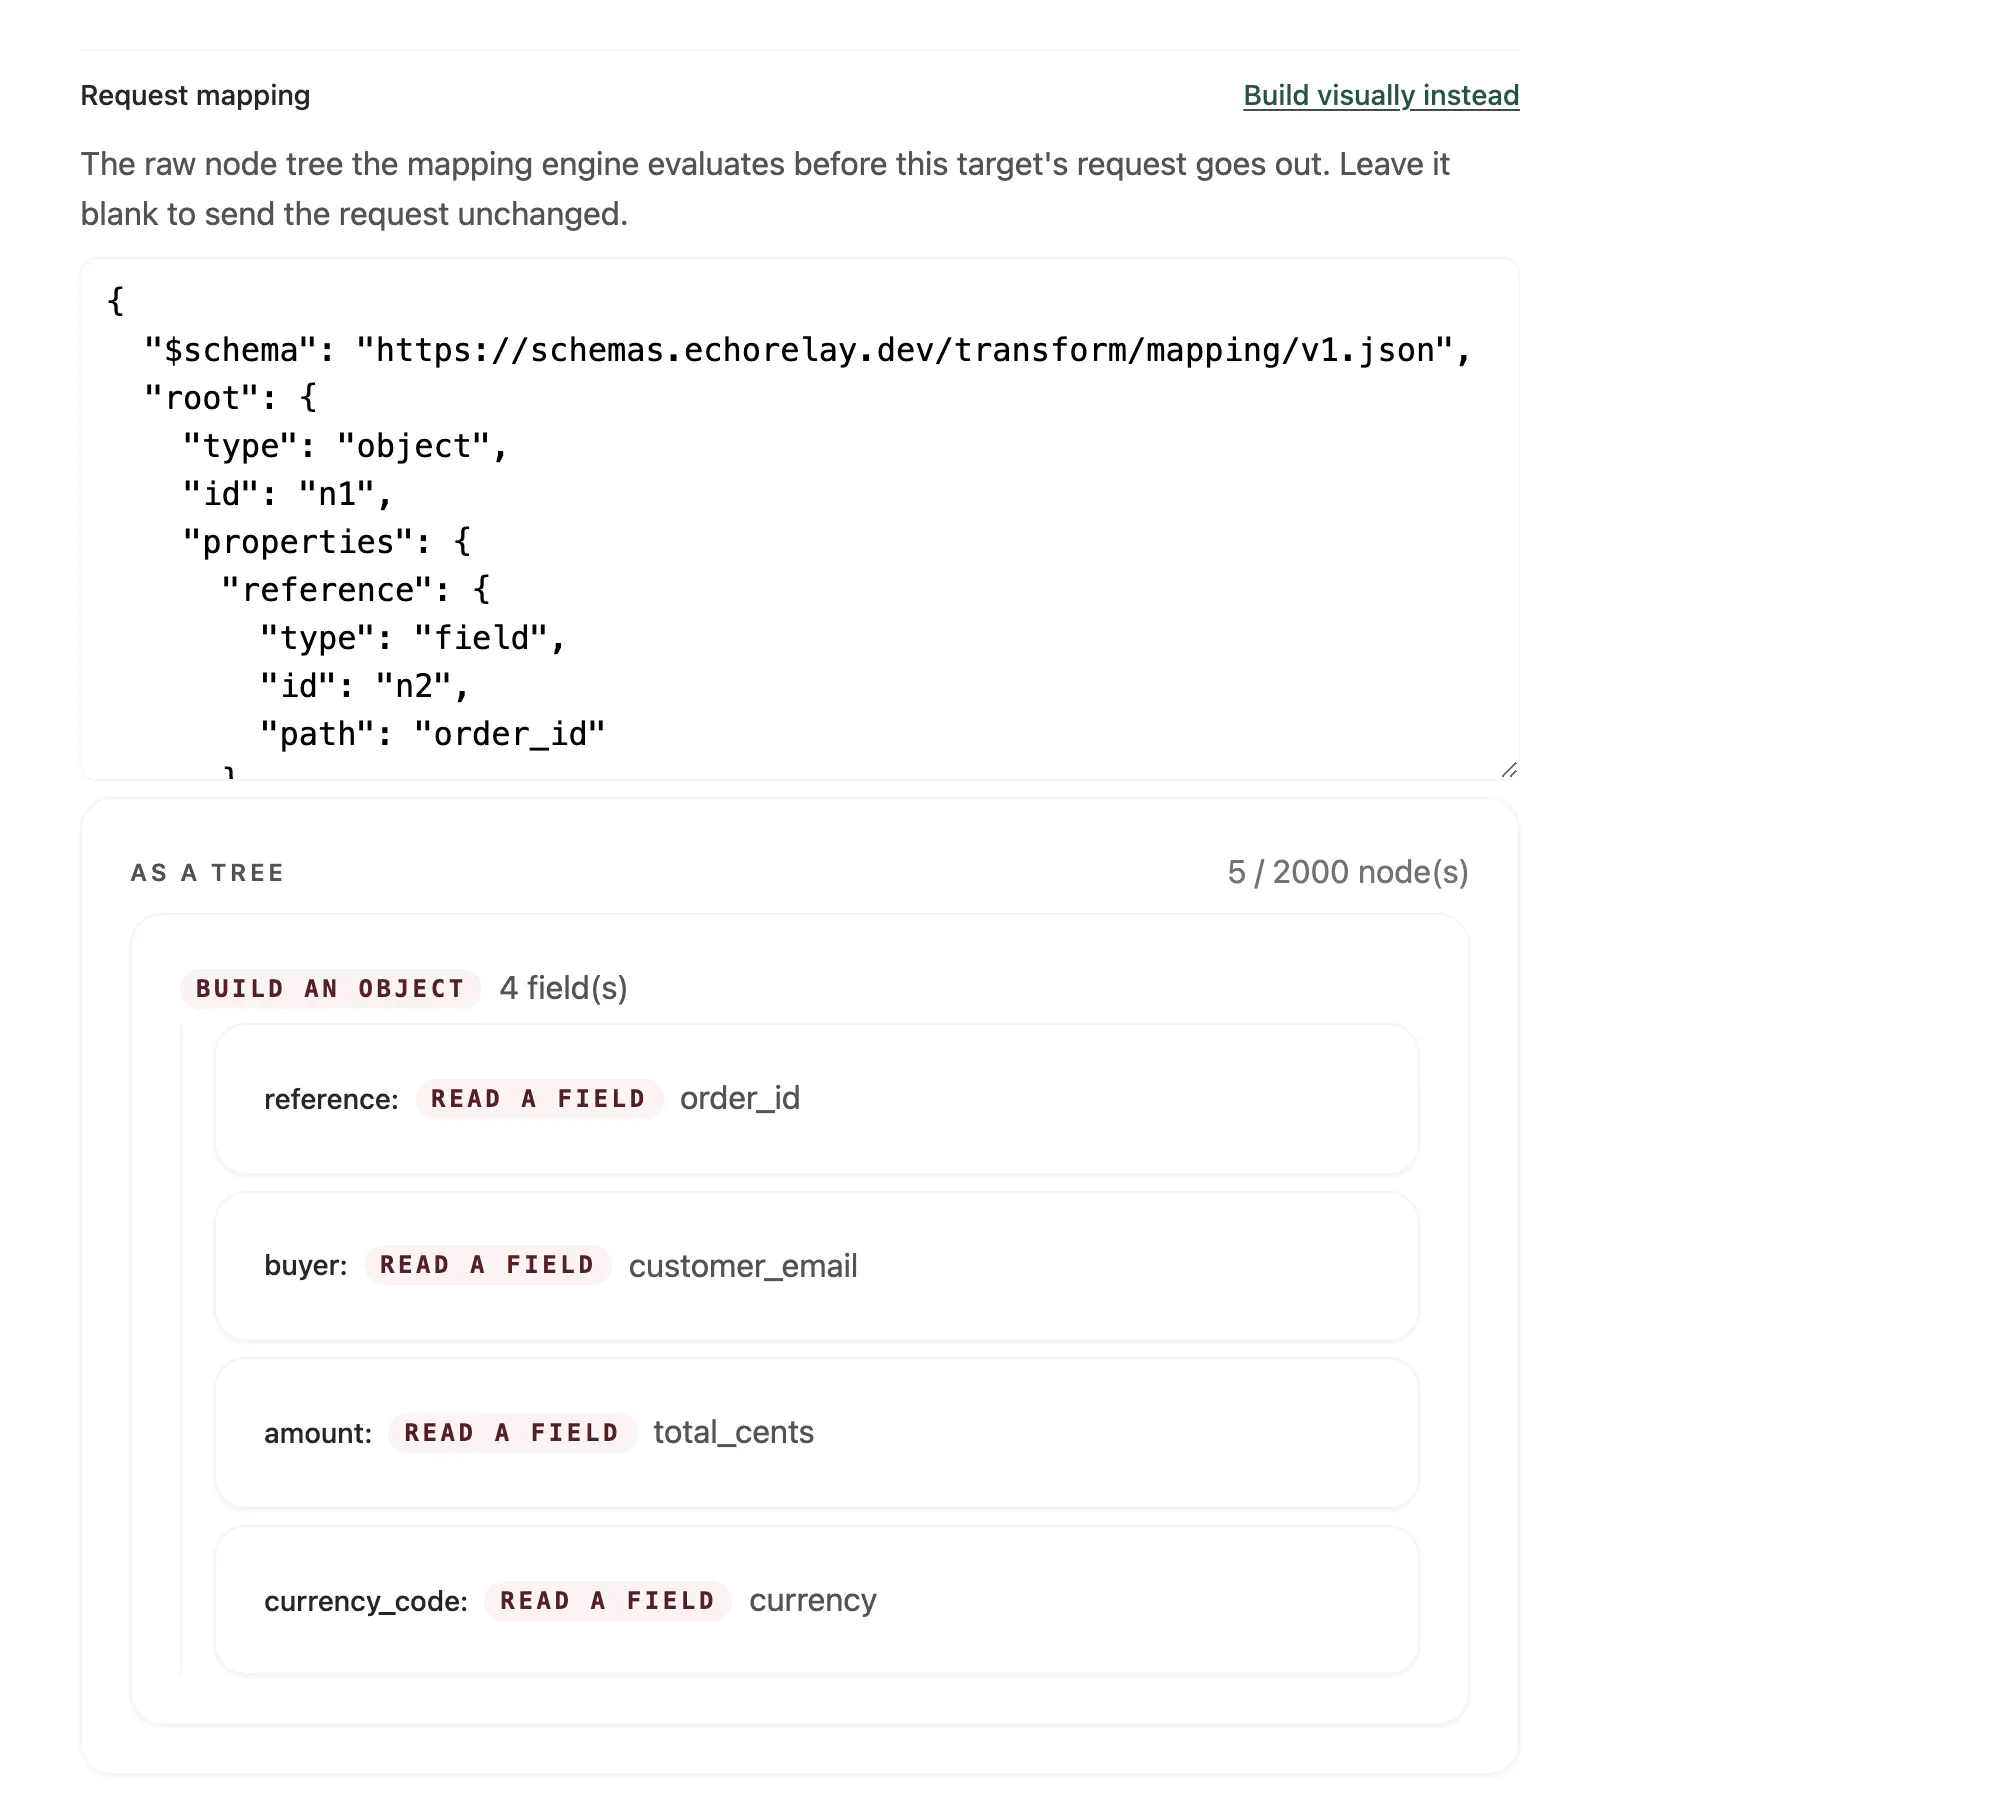Click the 'currency_code:' key label in tree

(366, 1601)
